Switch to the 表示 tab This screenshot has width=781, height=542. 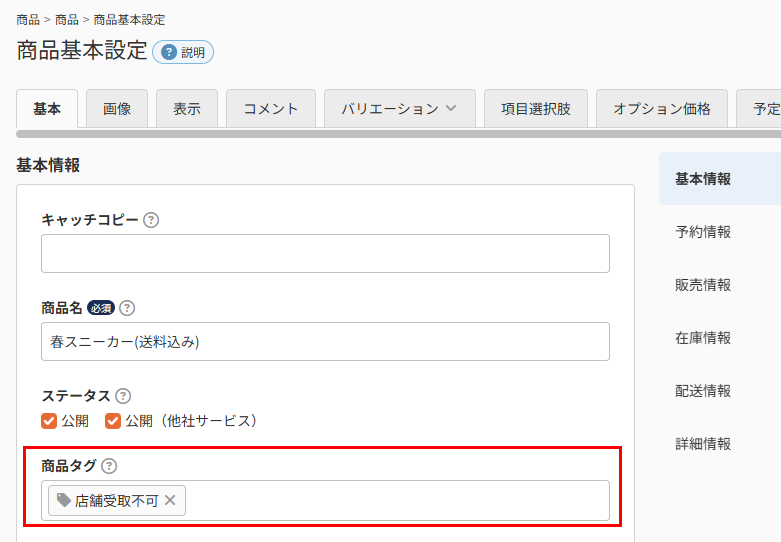point(187,109)
